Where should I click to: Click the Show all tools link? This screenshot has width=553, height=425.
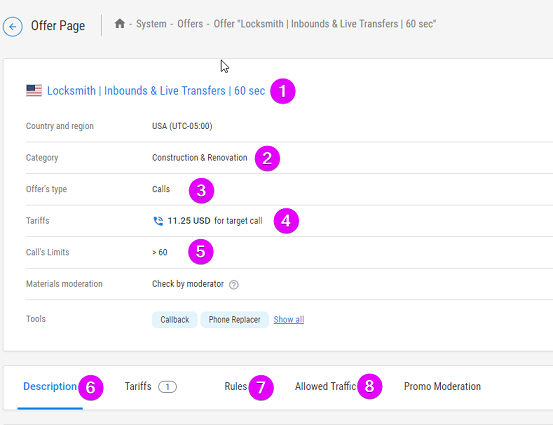pos(289,320)
